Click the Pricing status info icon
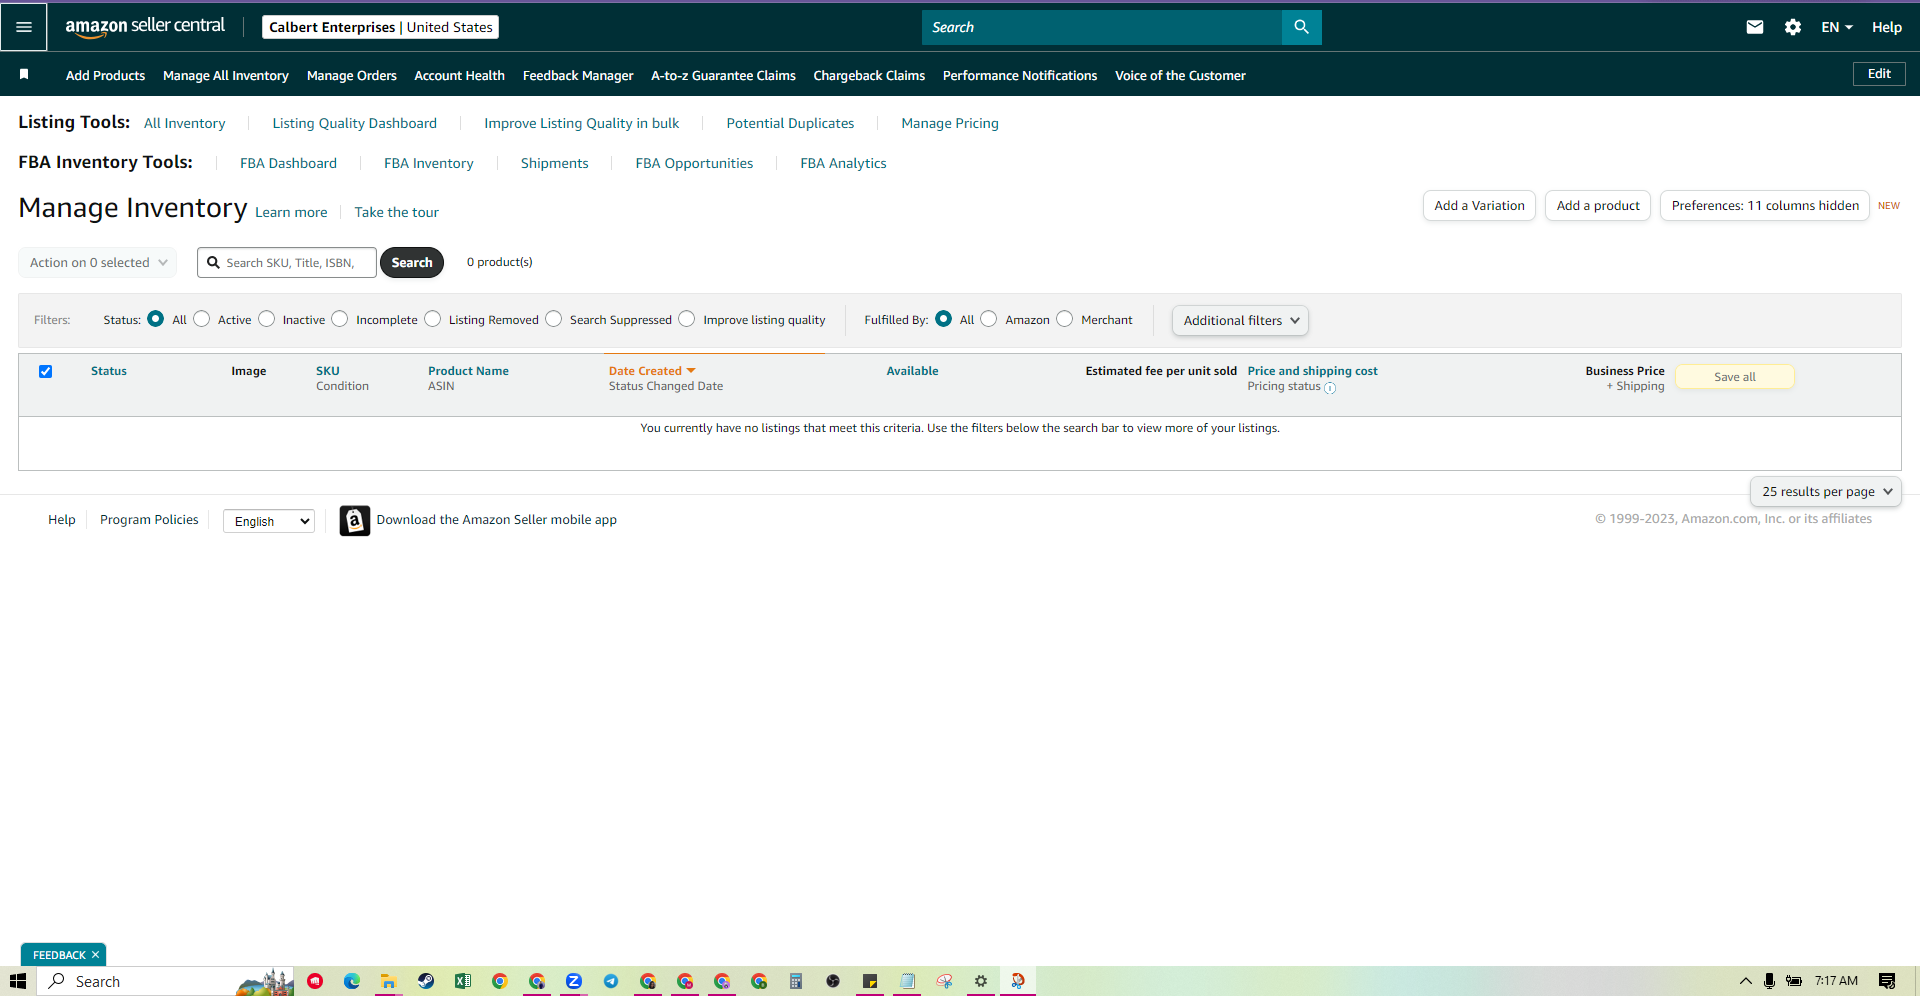The height and width of the screenshot is (996, 1920). coord(1330,388)
